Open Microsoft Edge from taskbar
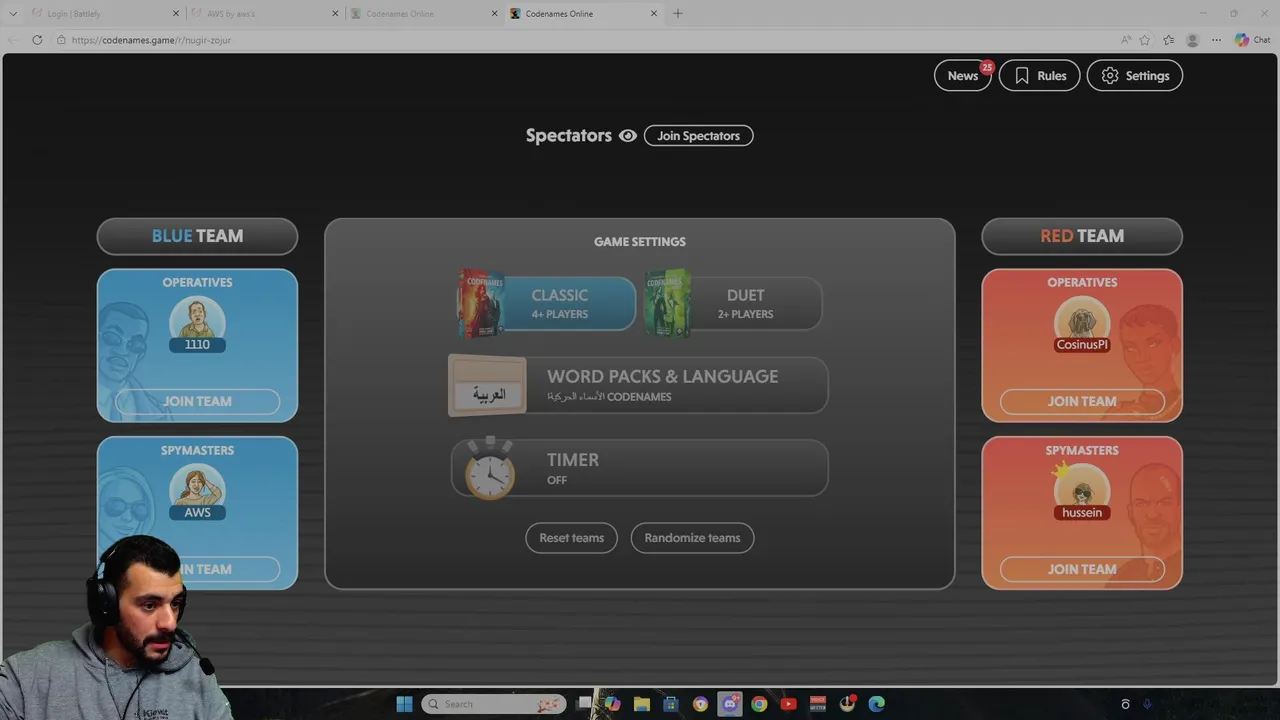Screen dimensions: 1280x720 point(877,704)
